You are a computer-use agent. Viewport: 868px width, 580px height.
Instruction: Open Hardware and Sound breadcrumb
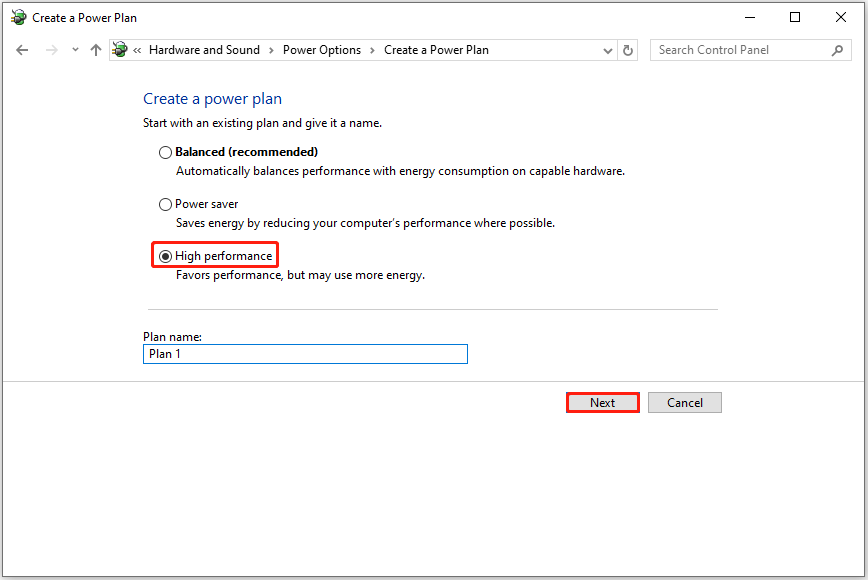(x=204, y=50)
